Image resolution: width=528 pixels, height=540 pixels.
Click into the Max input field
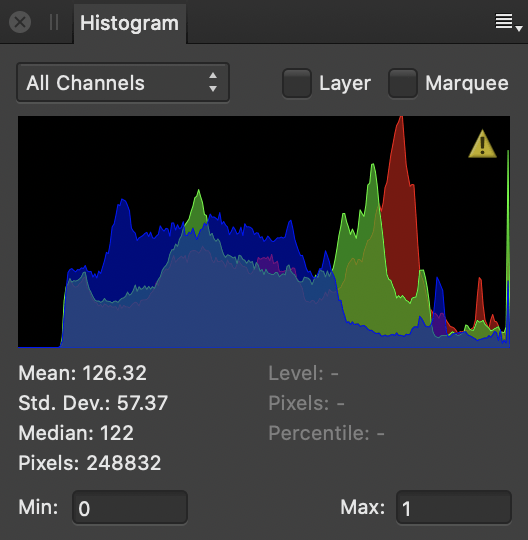pyautogui.click(x=454, y=508)
